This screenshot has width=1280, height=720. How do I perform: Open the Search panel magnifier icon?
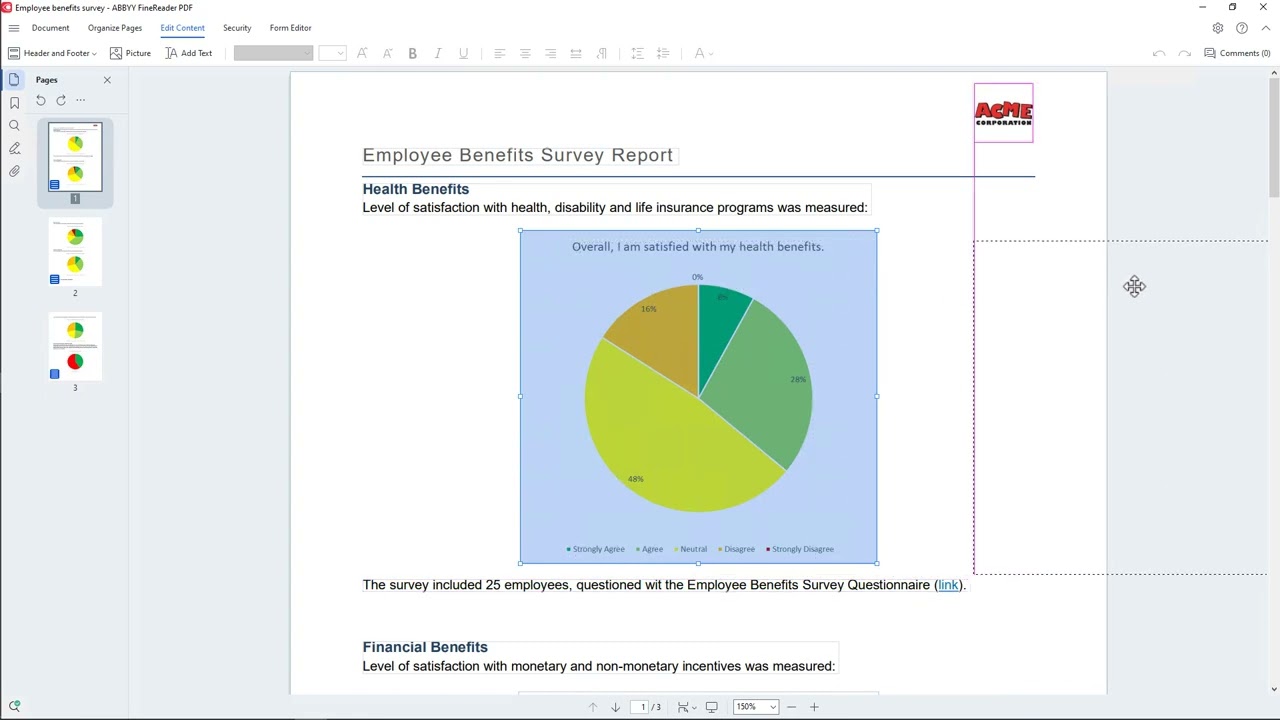(x=14, y=126)
